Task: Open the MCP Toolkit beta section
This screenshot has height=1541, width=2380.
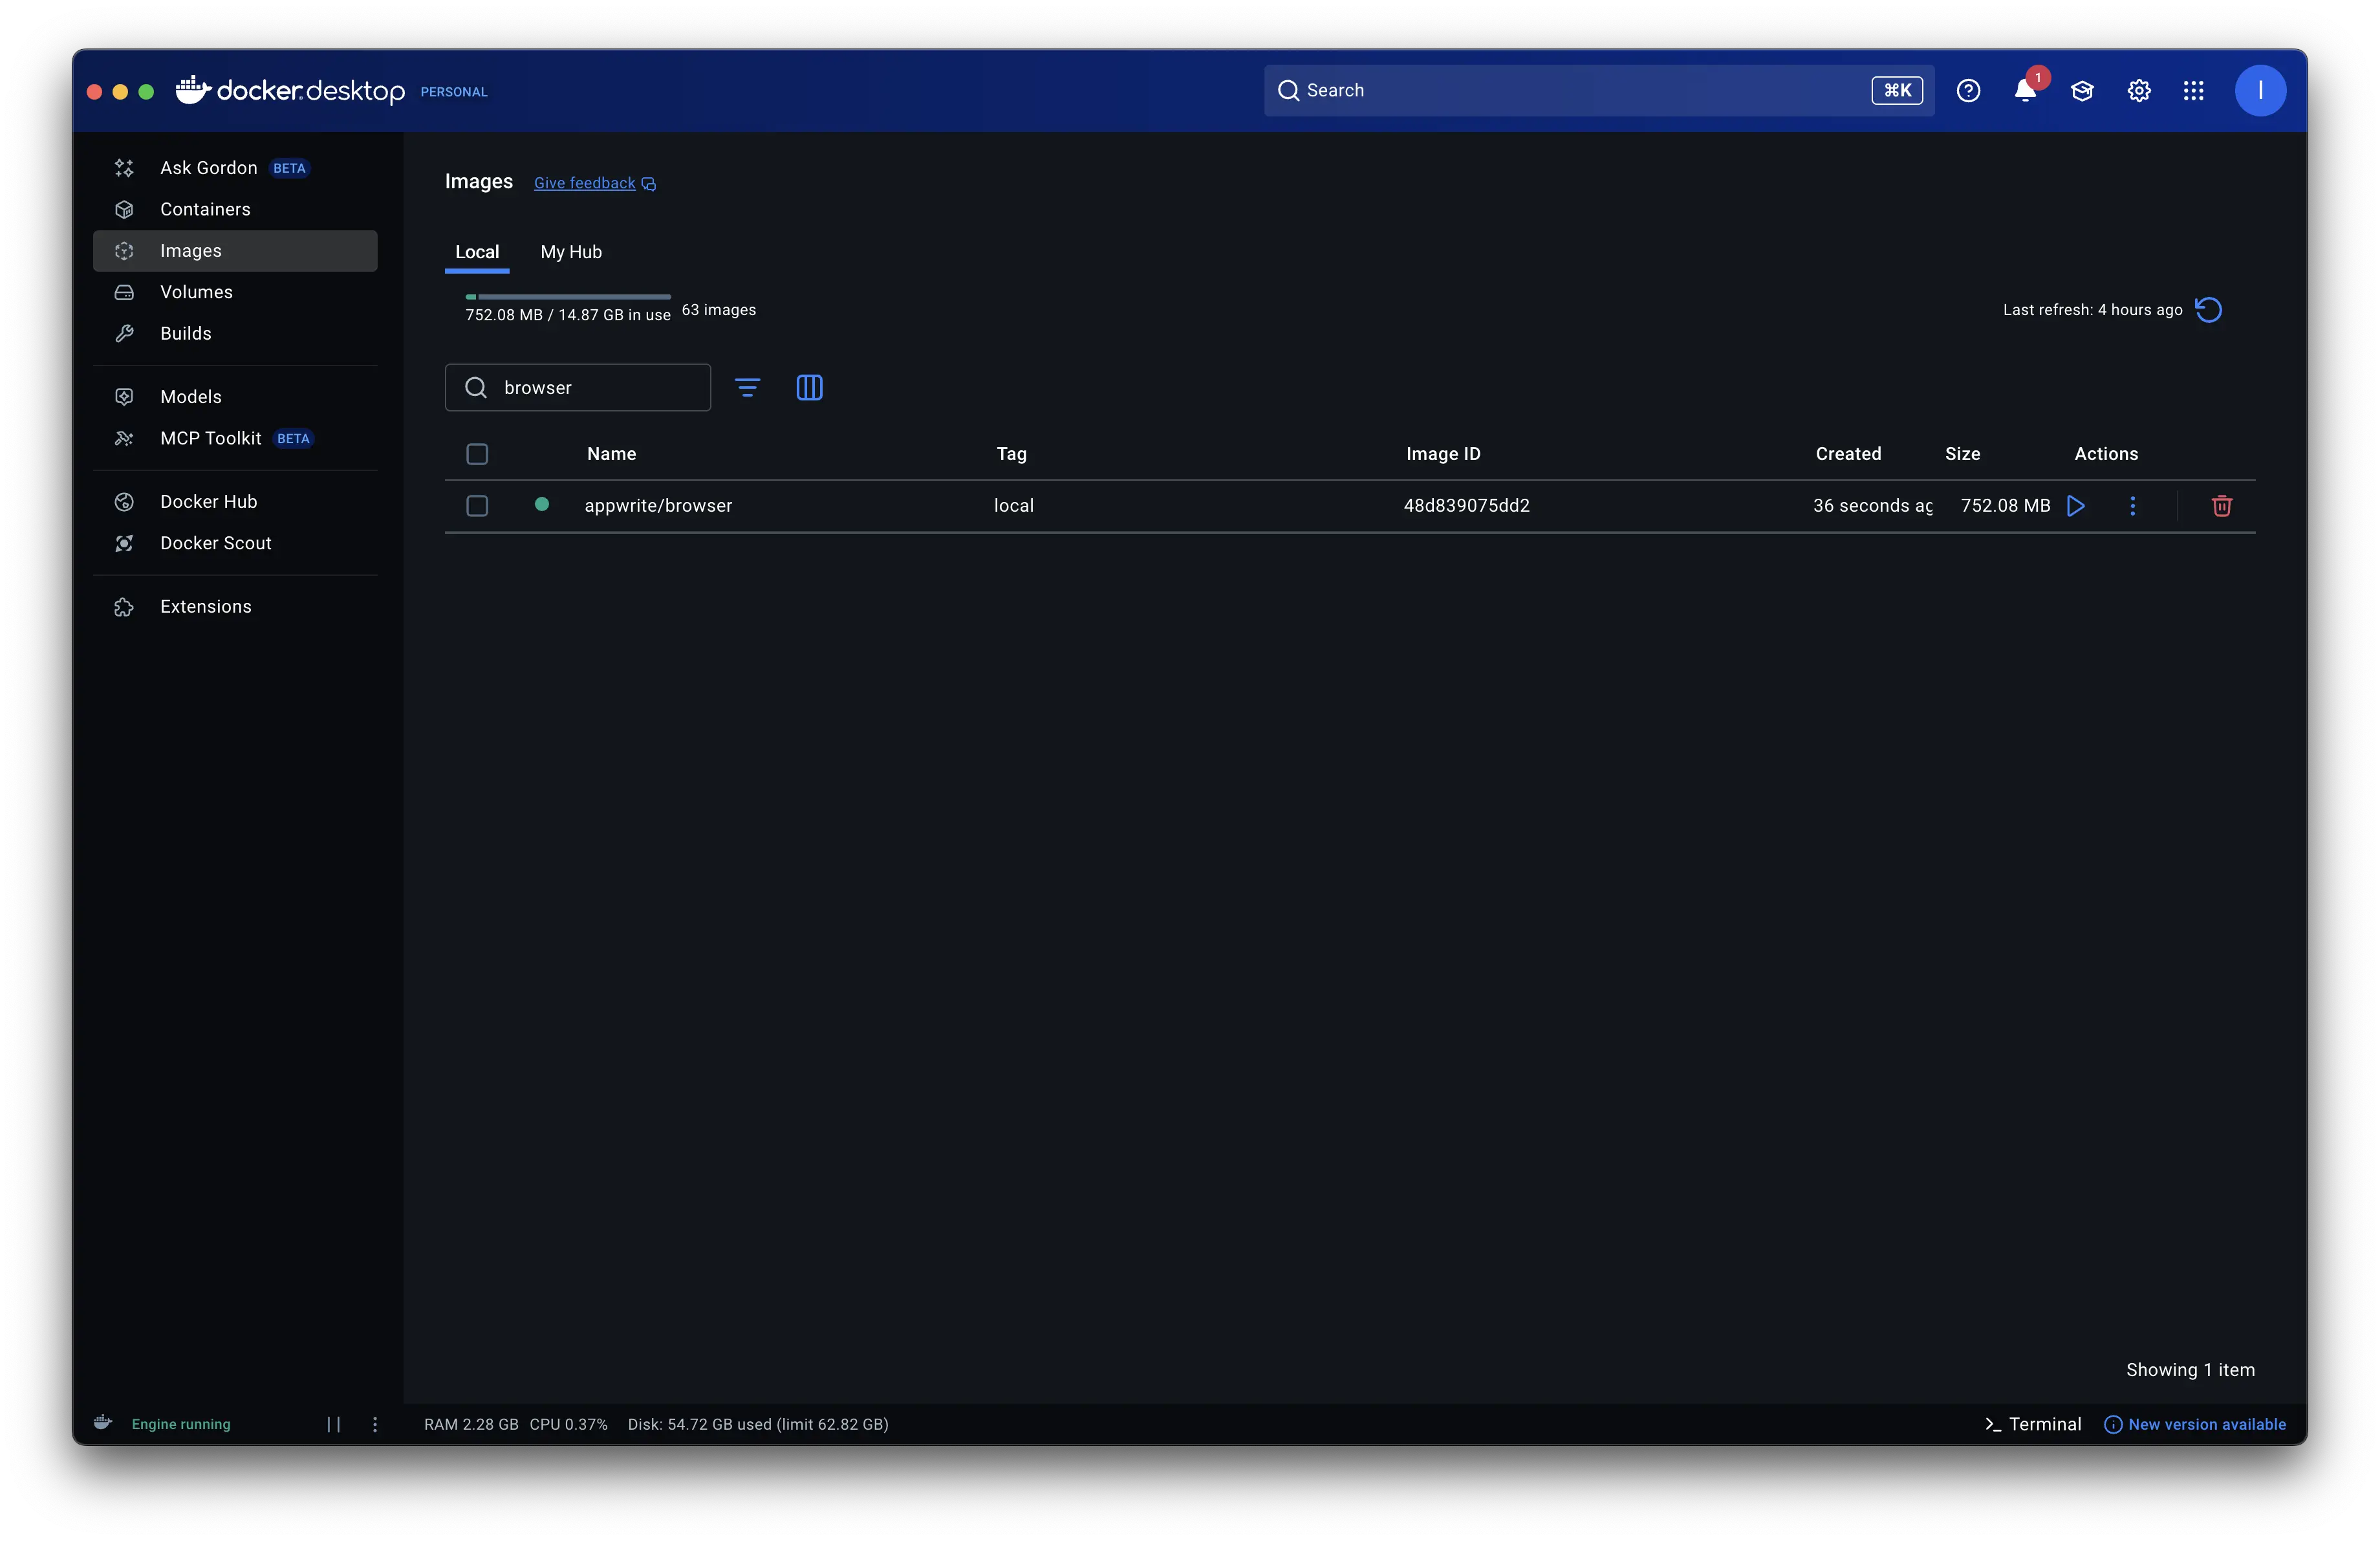Action: [210, 438]
